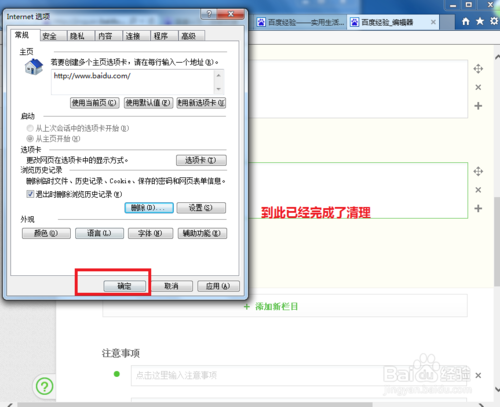The image size is (500, 407).
Task: Switch to the 高级 tab
Action: (x=188, y=36)
